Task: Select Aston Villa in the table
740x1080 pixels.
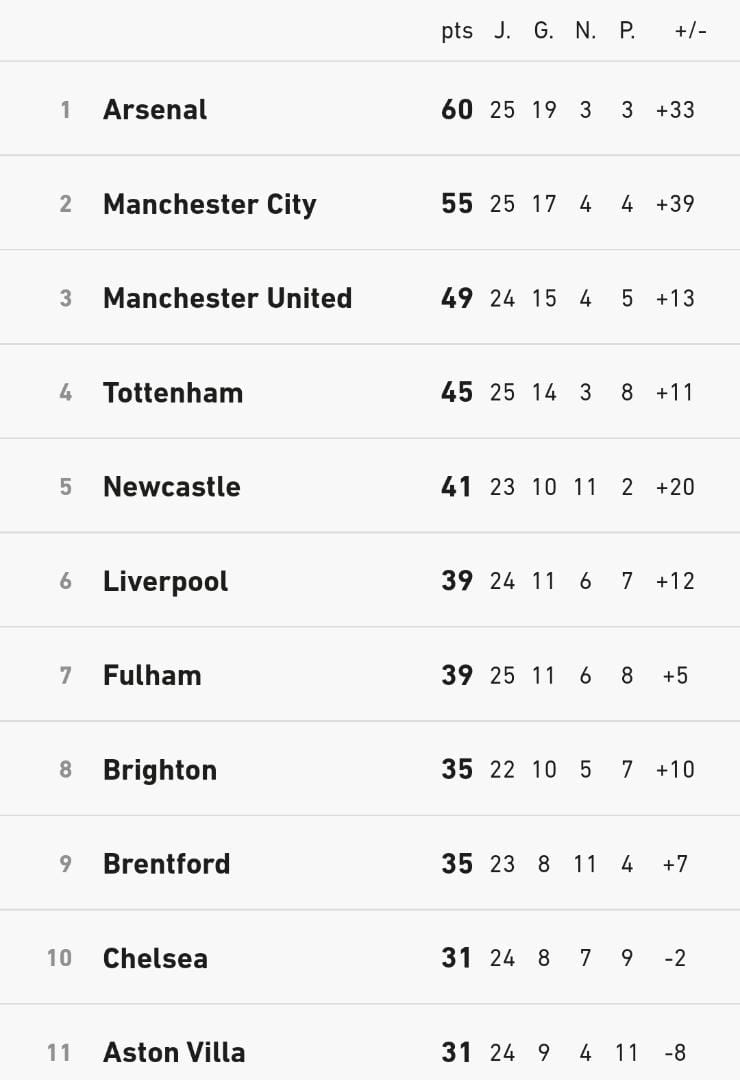Action: pos(174,1052)
